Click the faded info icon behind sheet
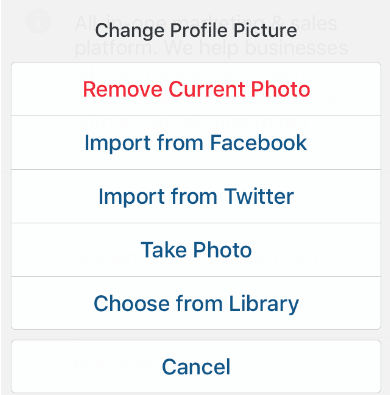The height and width of the screenshot is (395, 390). 38,21
